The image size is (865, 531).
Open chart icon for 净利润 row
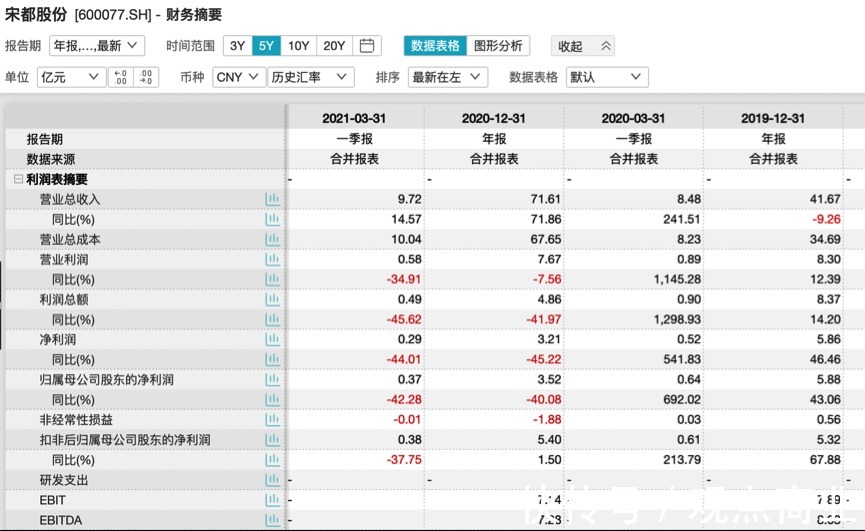[273, 339]
